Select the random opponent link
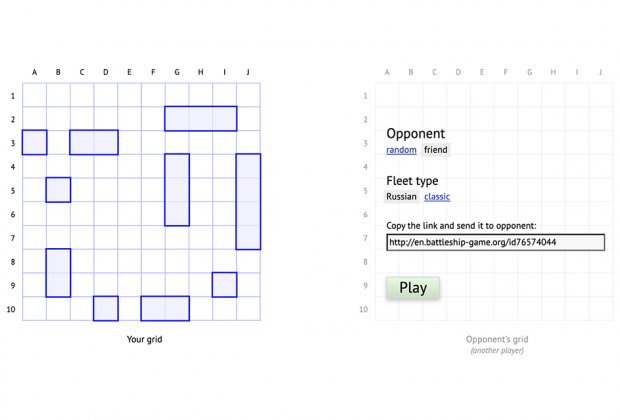 click(401, 150)
